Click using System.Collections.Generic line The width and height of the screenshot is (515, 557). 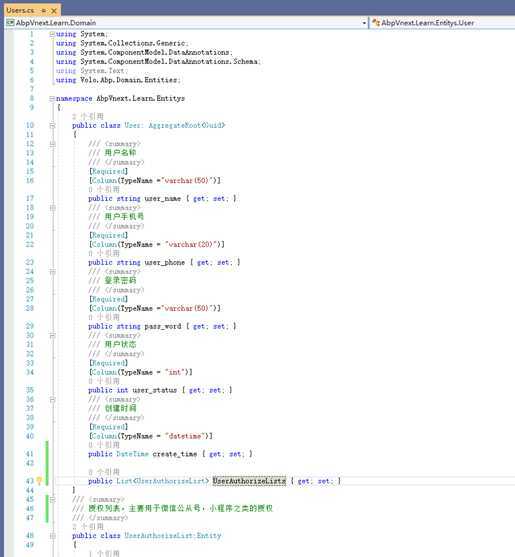click(x=123, y=43)
